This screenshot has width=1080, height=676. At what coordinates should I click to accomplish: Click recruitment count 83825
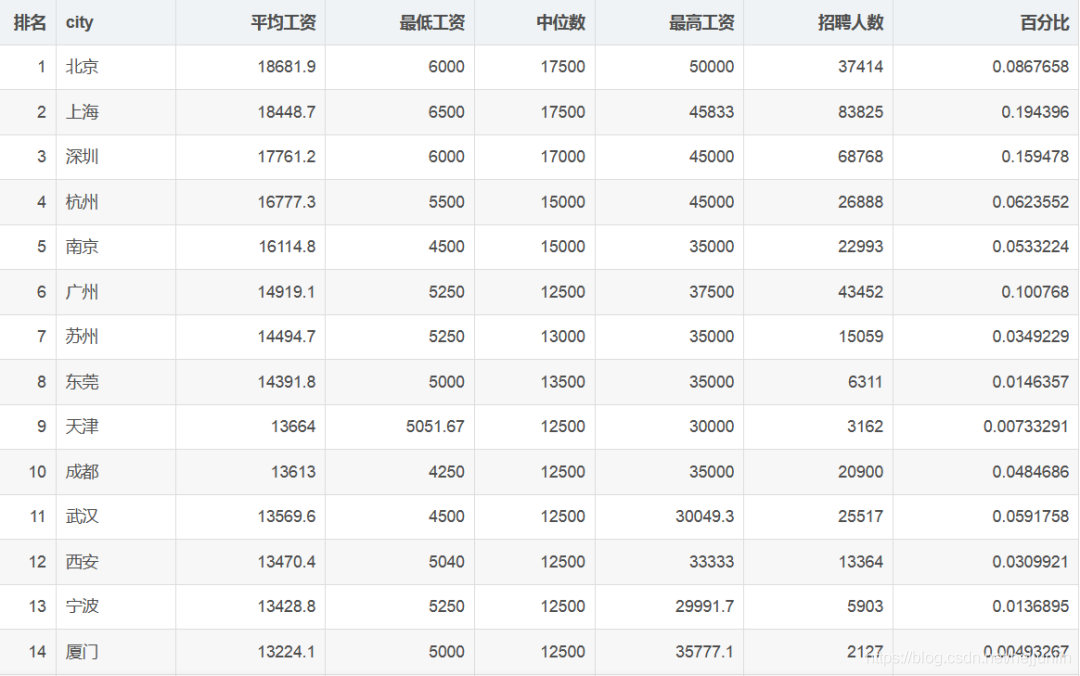click(x=860, y=112)
